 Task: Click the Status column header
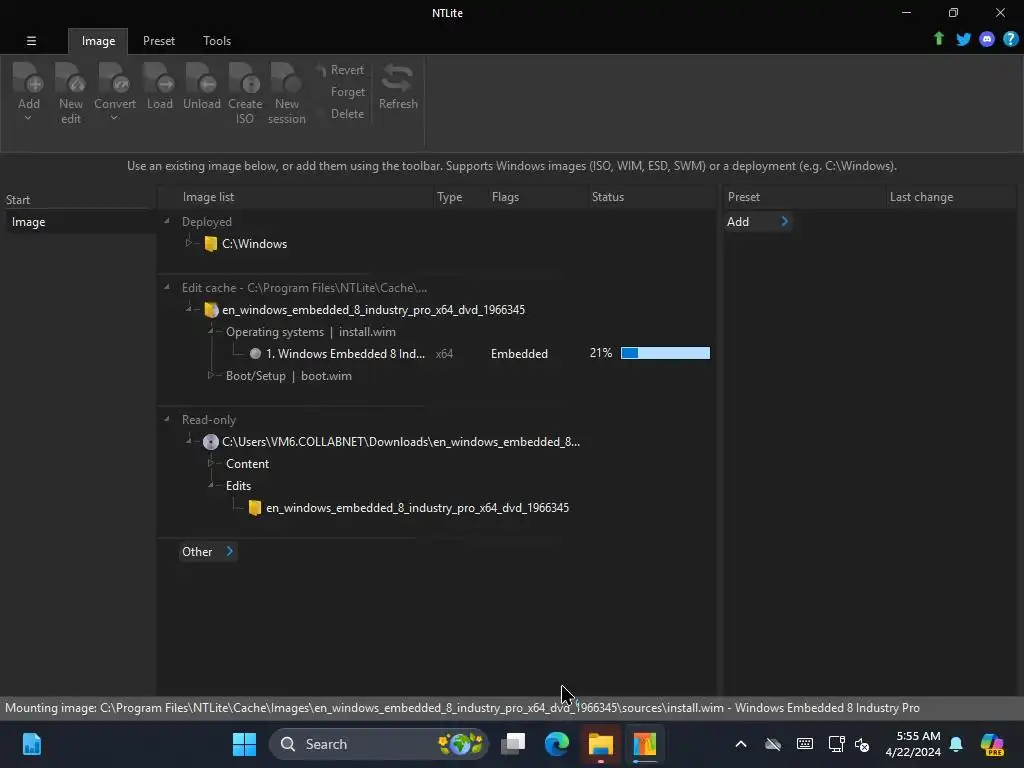point(607,197)
